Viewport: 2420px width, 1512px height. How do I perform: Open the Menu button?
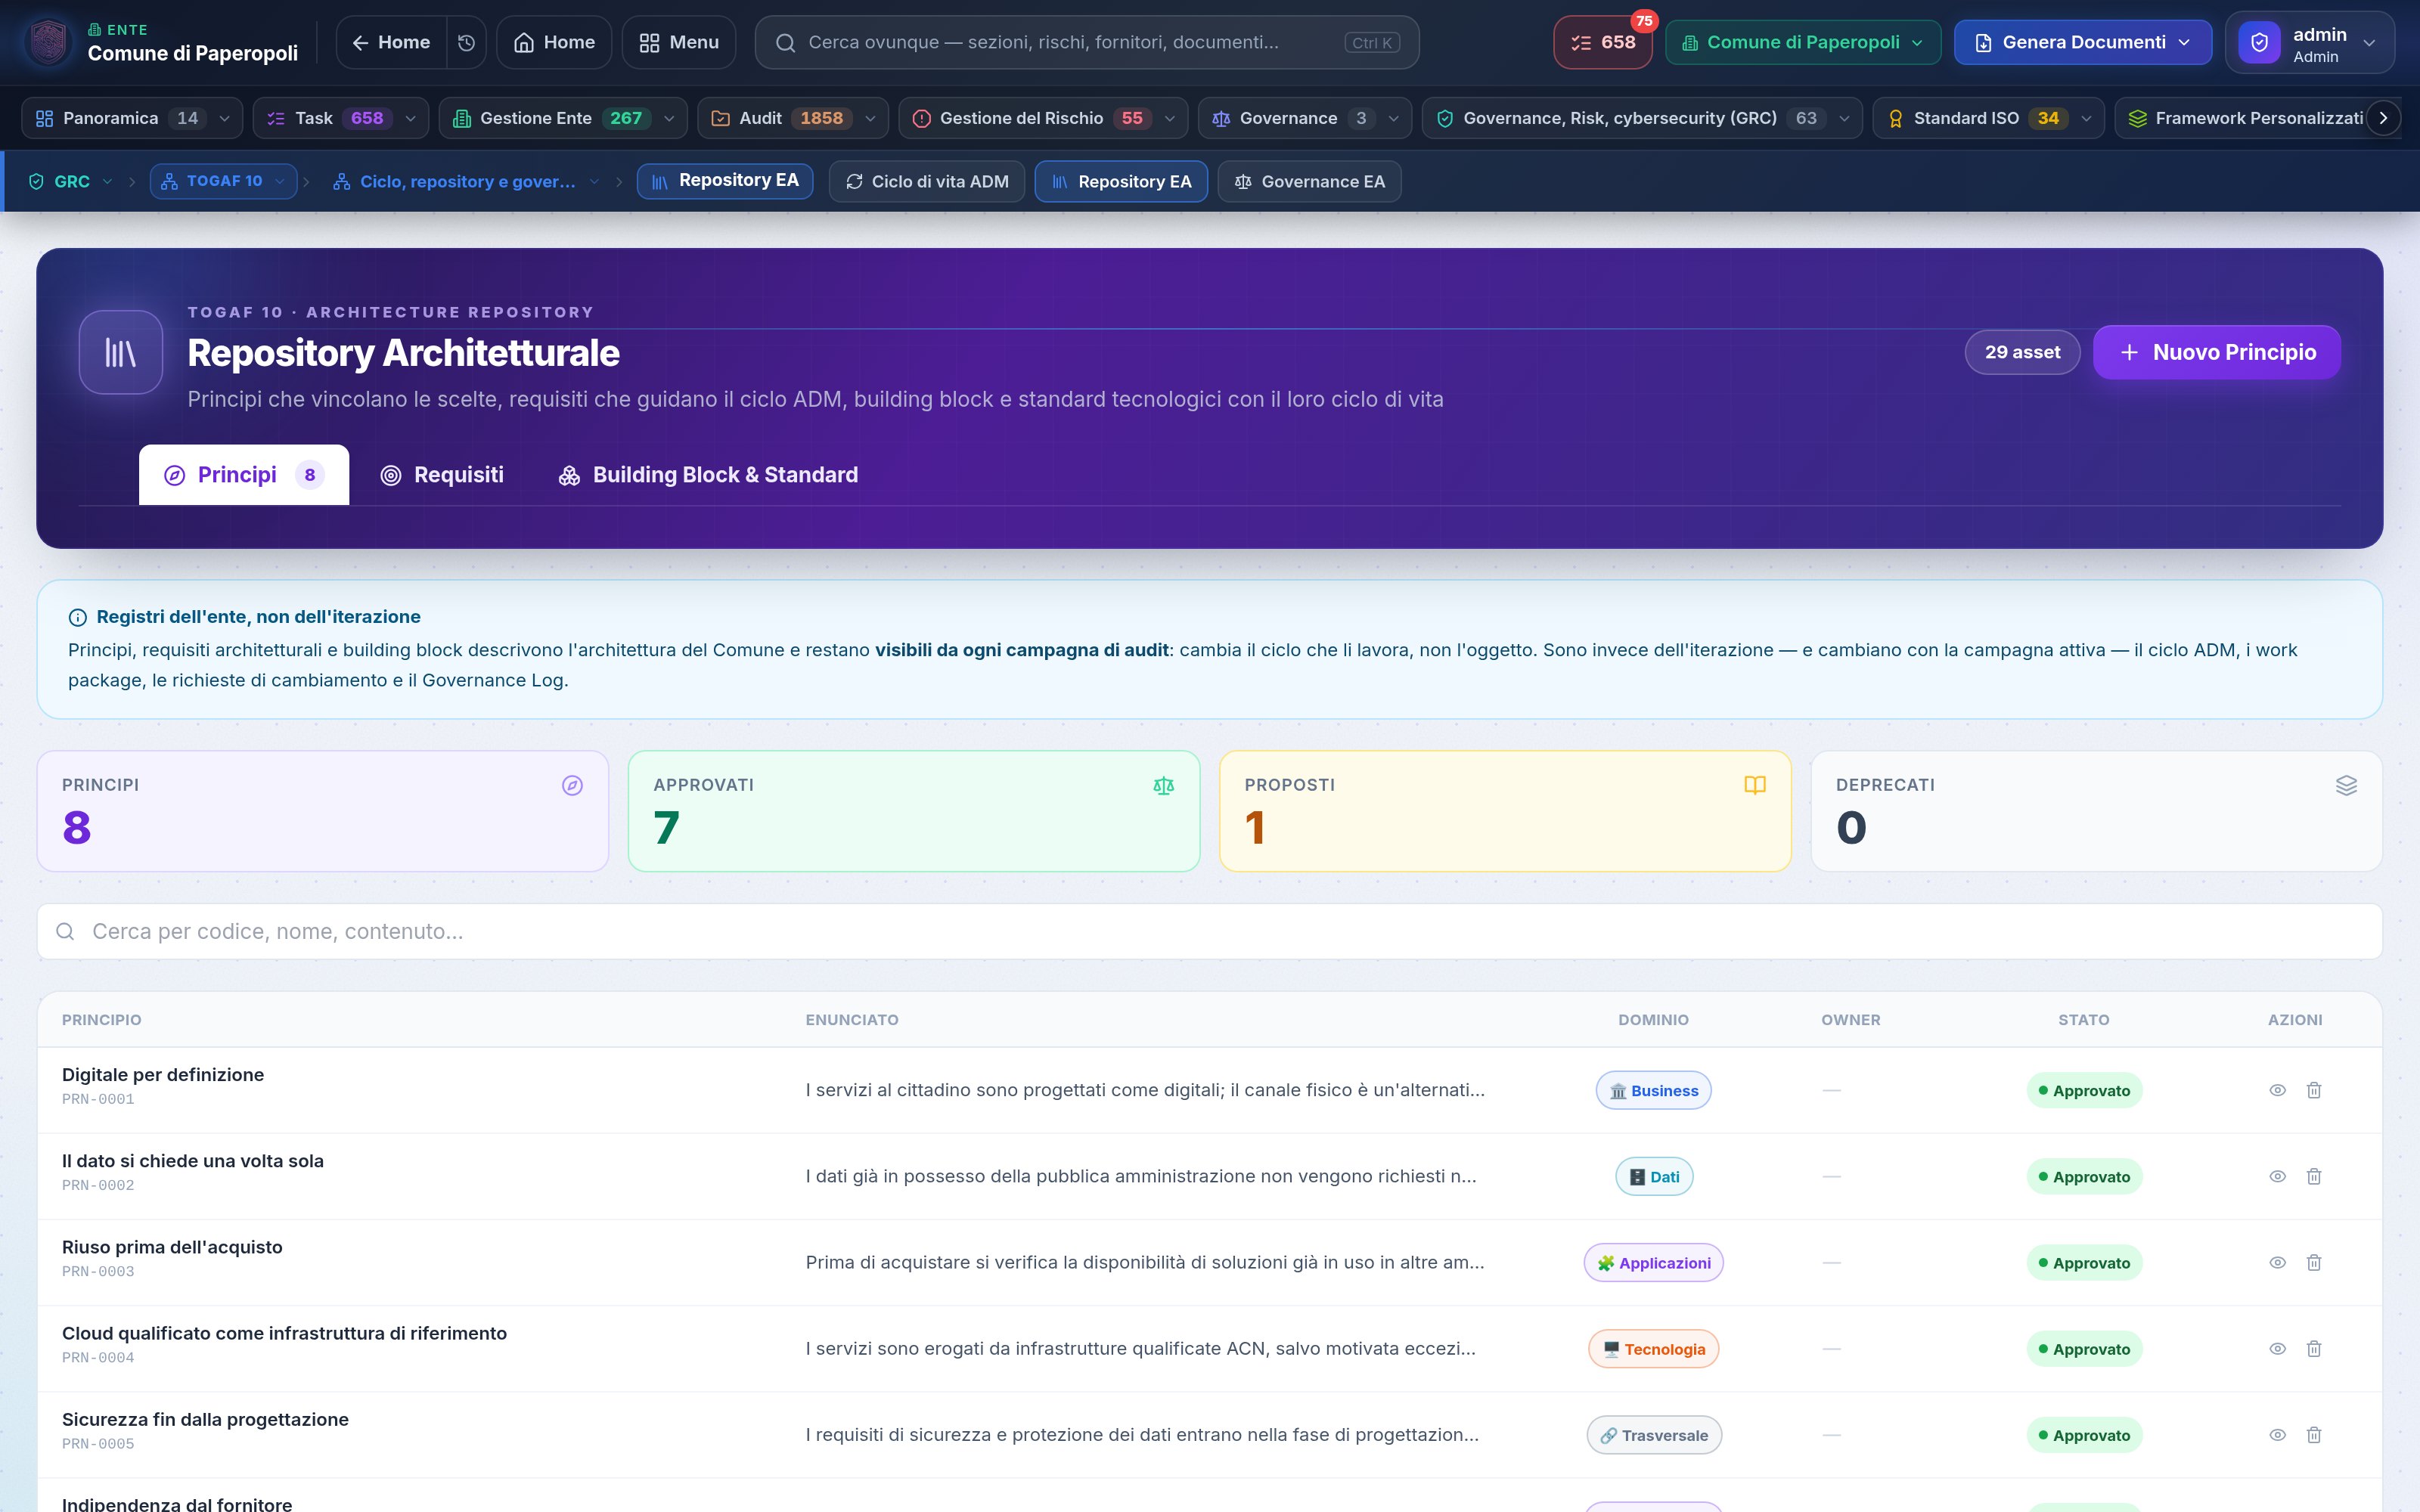pos(678,42)
